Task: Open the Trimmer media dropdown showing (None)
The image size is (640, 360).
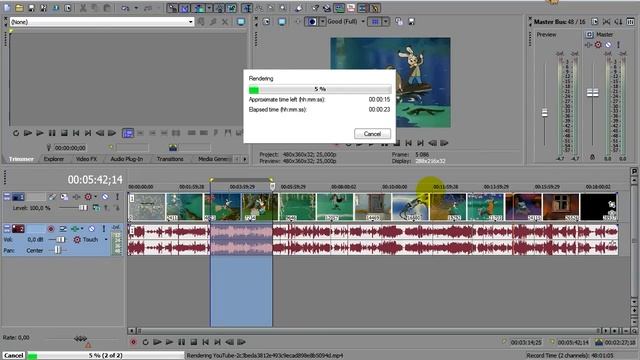Action: point(102,22)
